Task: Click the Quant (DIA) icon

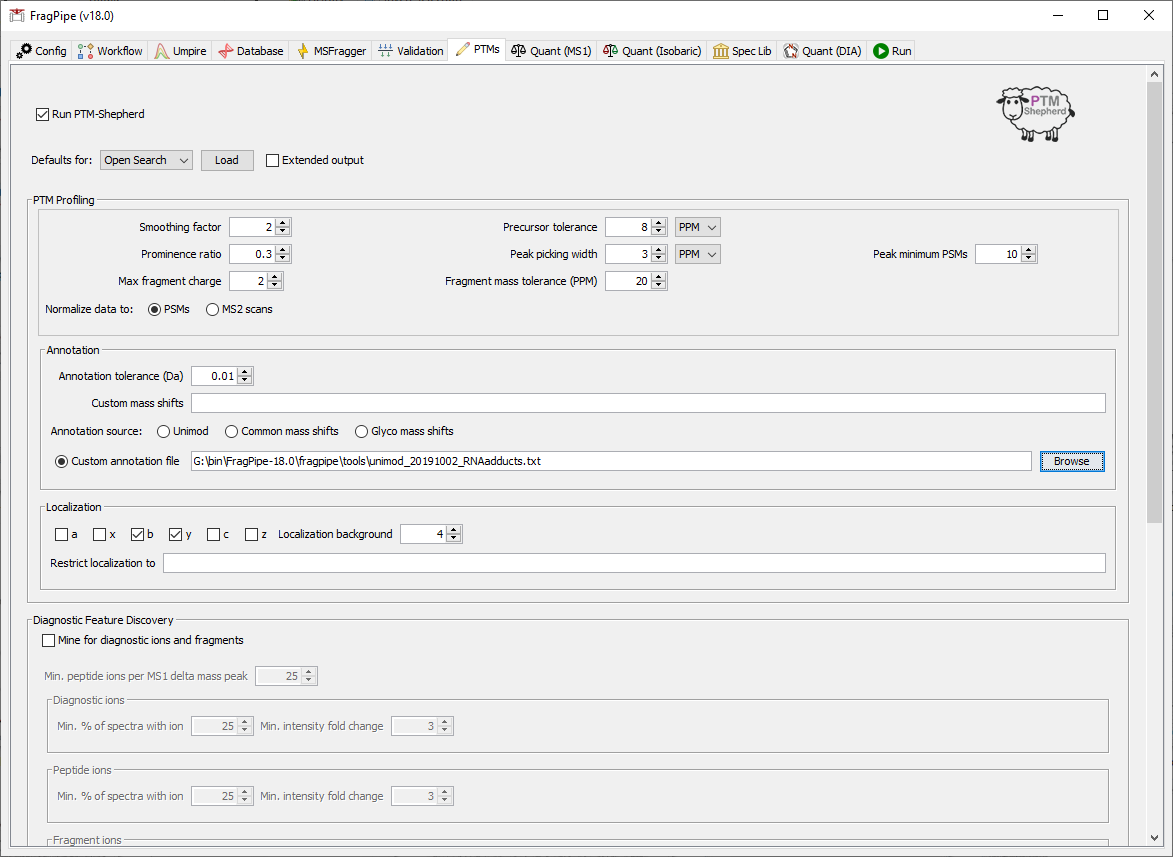Action: coord(791,51)
